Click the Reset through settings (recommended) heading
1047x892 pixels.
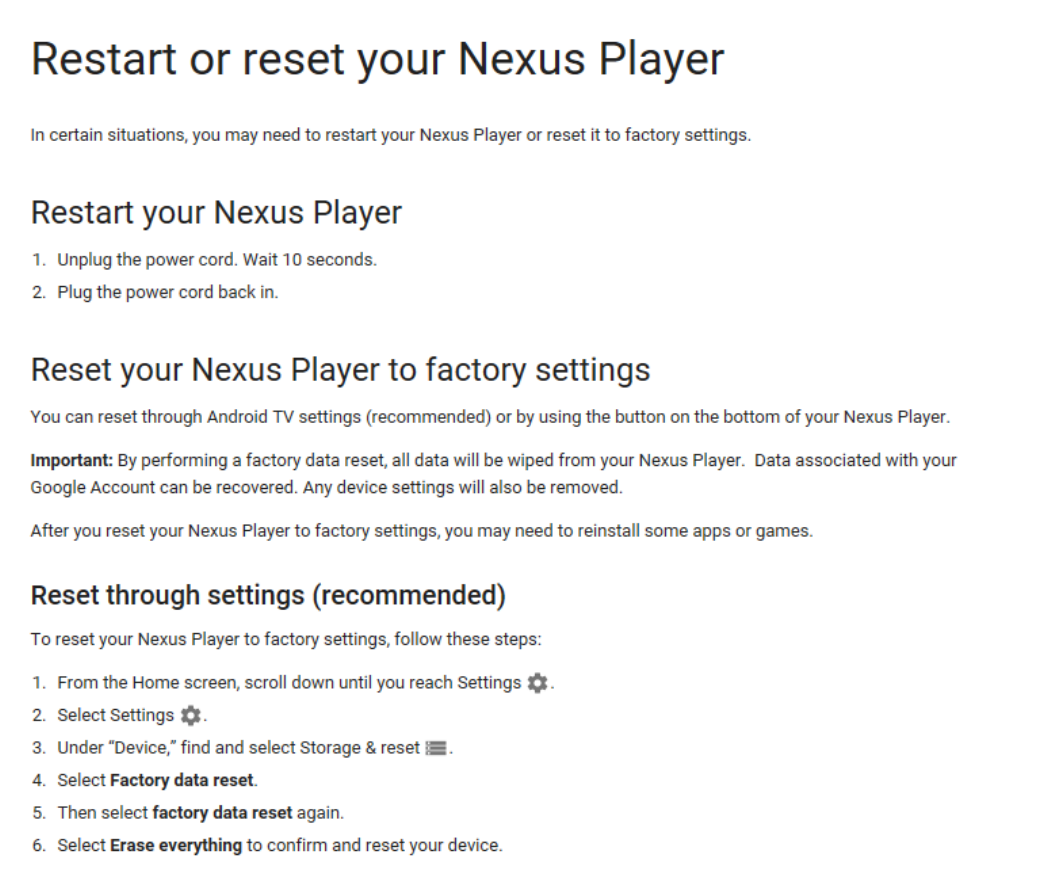click(x=268, y=595)
